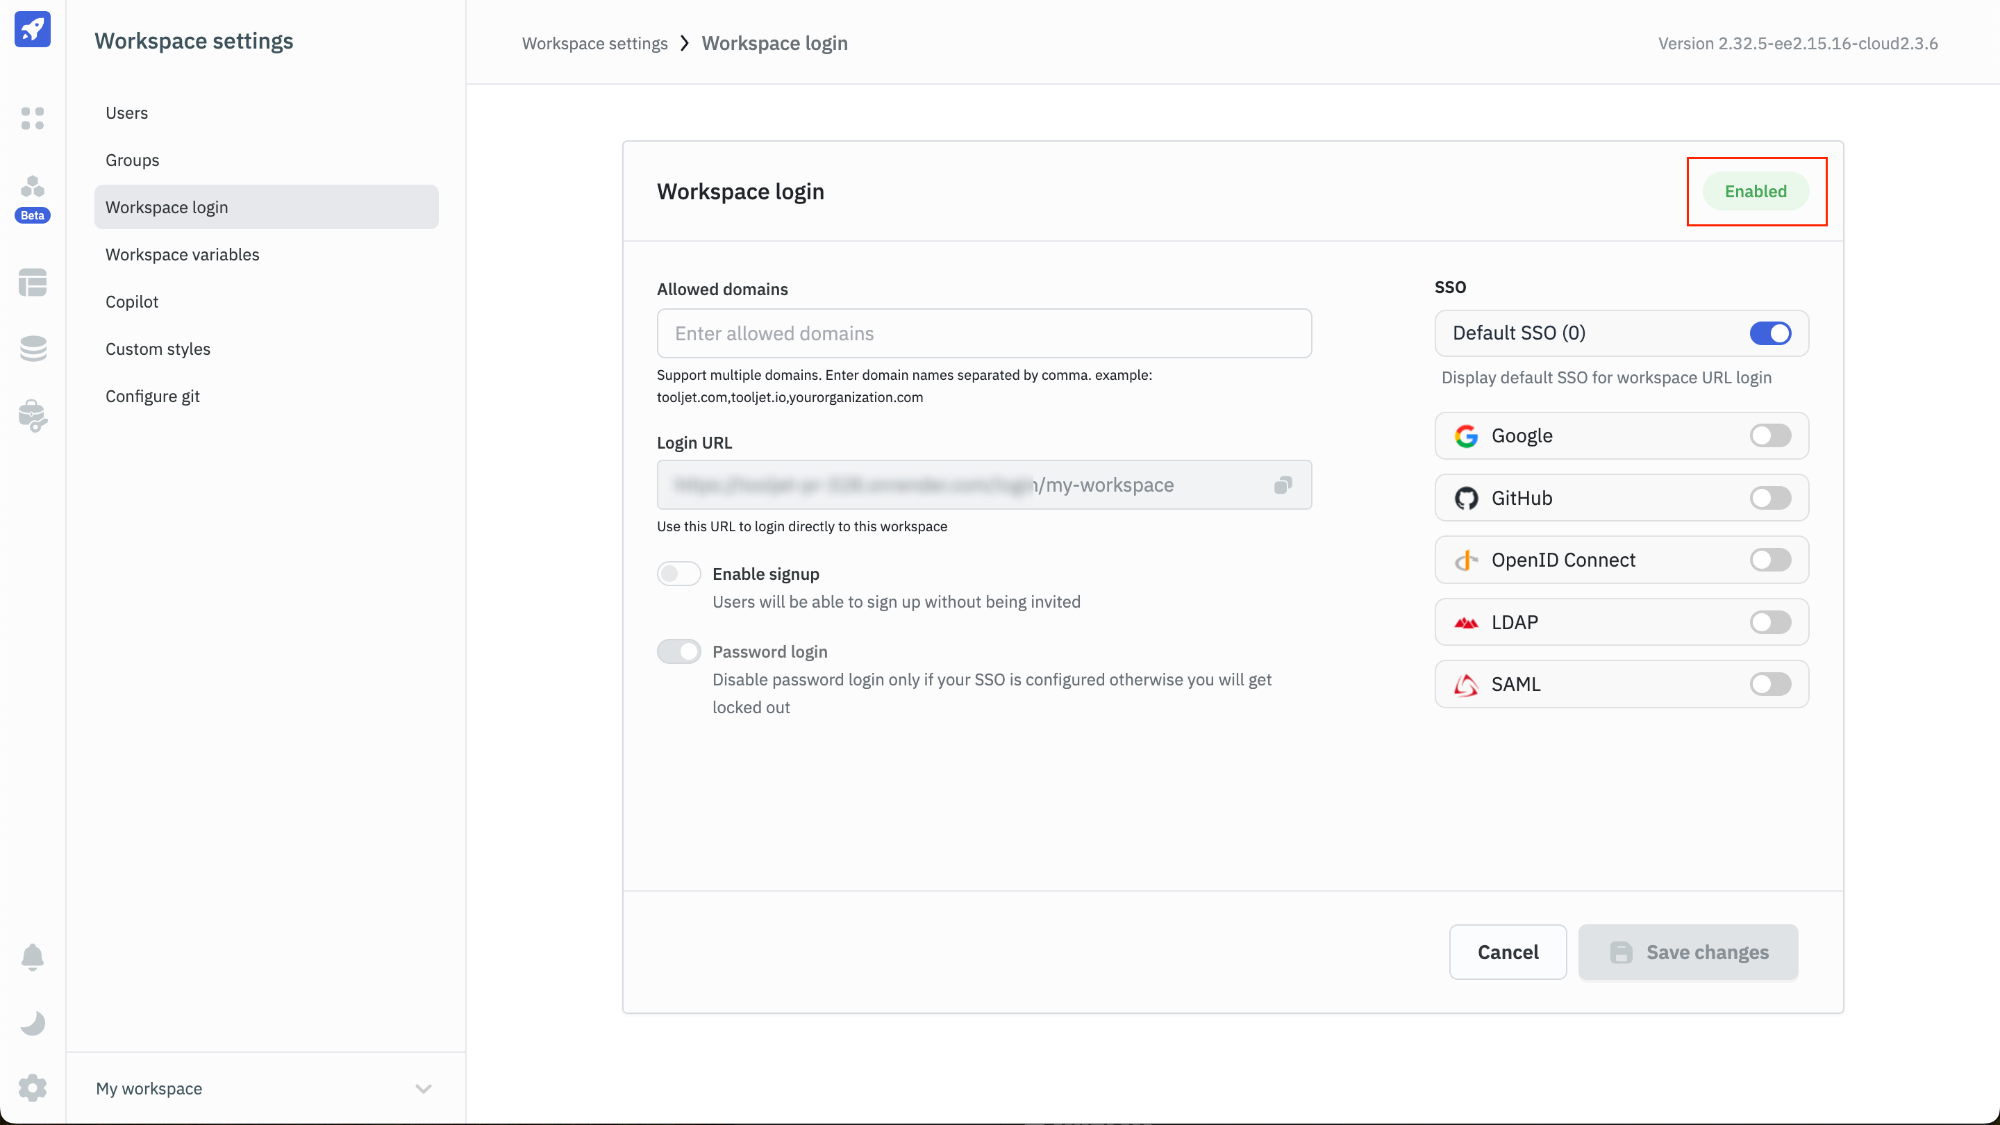This screenshot has height=1125, width=2000.
Task: Click the ToolJet rocket logo
Action: pyautogui.click(x=32, y=29)
